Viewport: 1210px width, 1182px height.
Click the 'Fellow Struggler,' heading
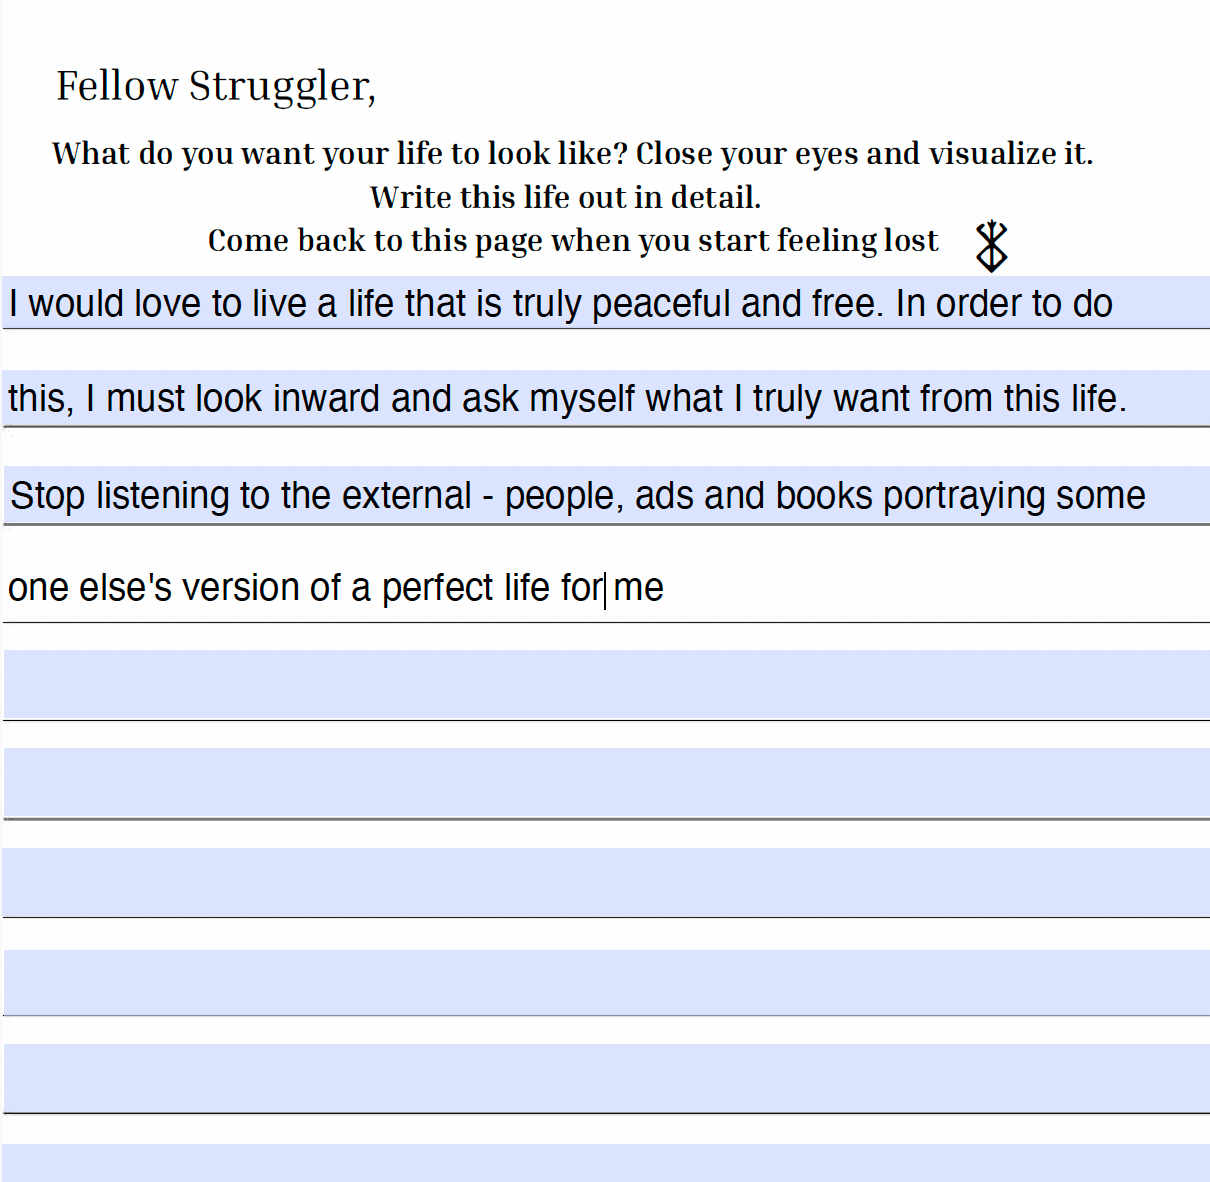(x=216, y=87)
